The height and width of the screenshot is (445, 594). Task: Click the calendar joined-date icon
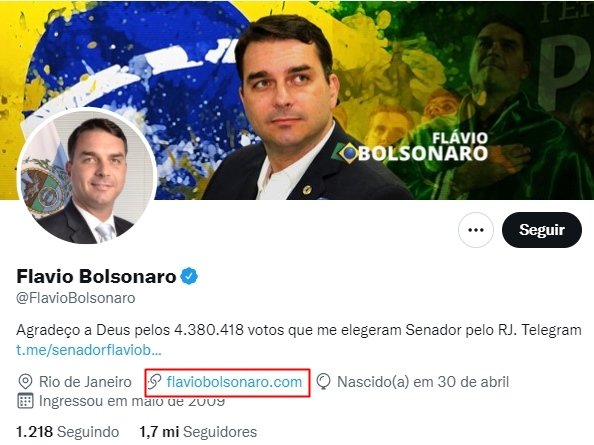(25, 401)
